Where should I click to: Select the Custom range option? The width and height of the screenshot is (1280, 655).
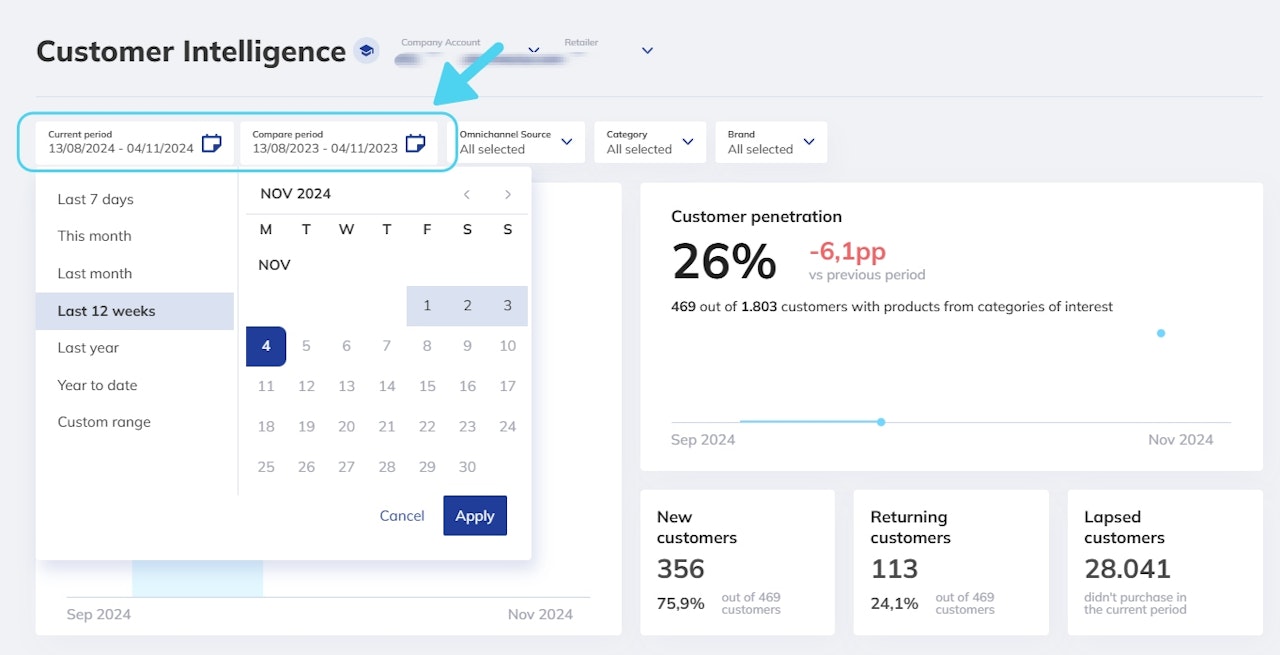coord(104,422)
